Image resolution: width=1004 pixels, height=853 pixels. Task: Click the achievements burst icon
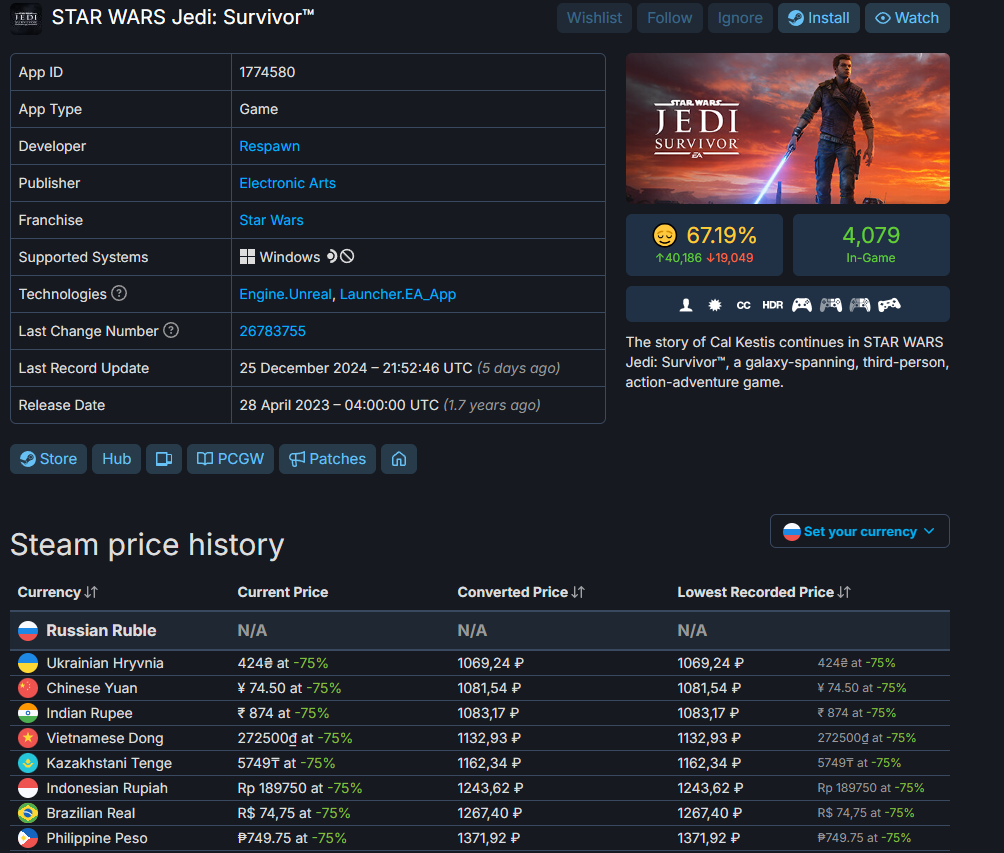coord(715,305)
